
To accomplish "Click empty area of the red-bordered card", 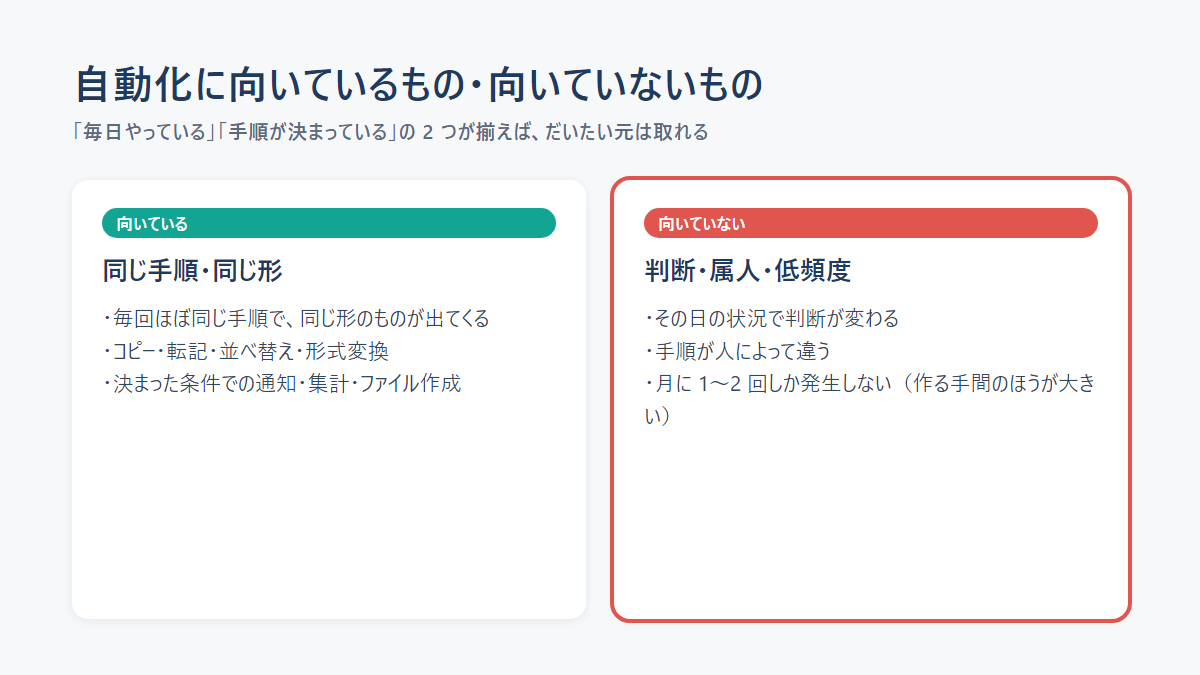I will (x=871, y=520).
